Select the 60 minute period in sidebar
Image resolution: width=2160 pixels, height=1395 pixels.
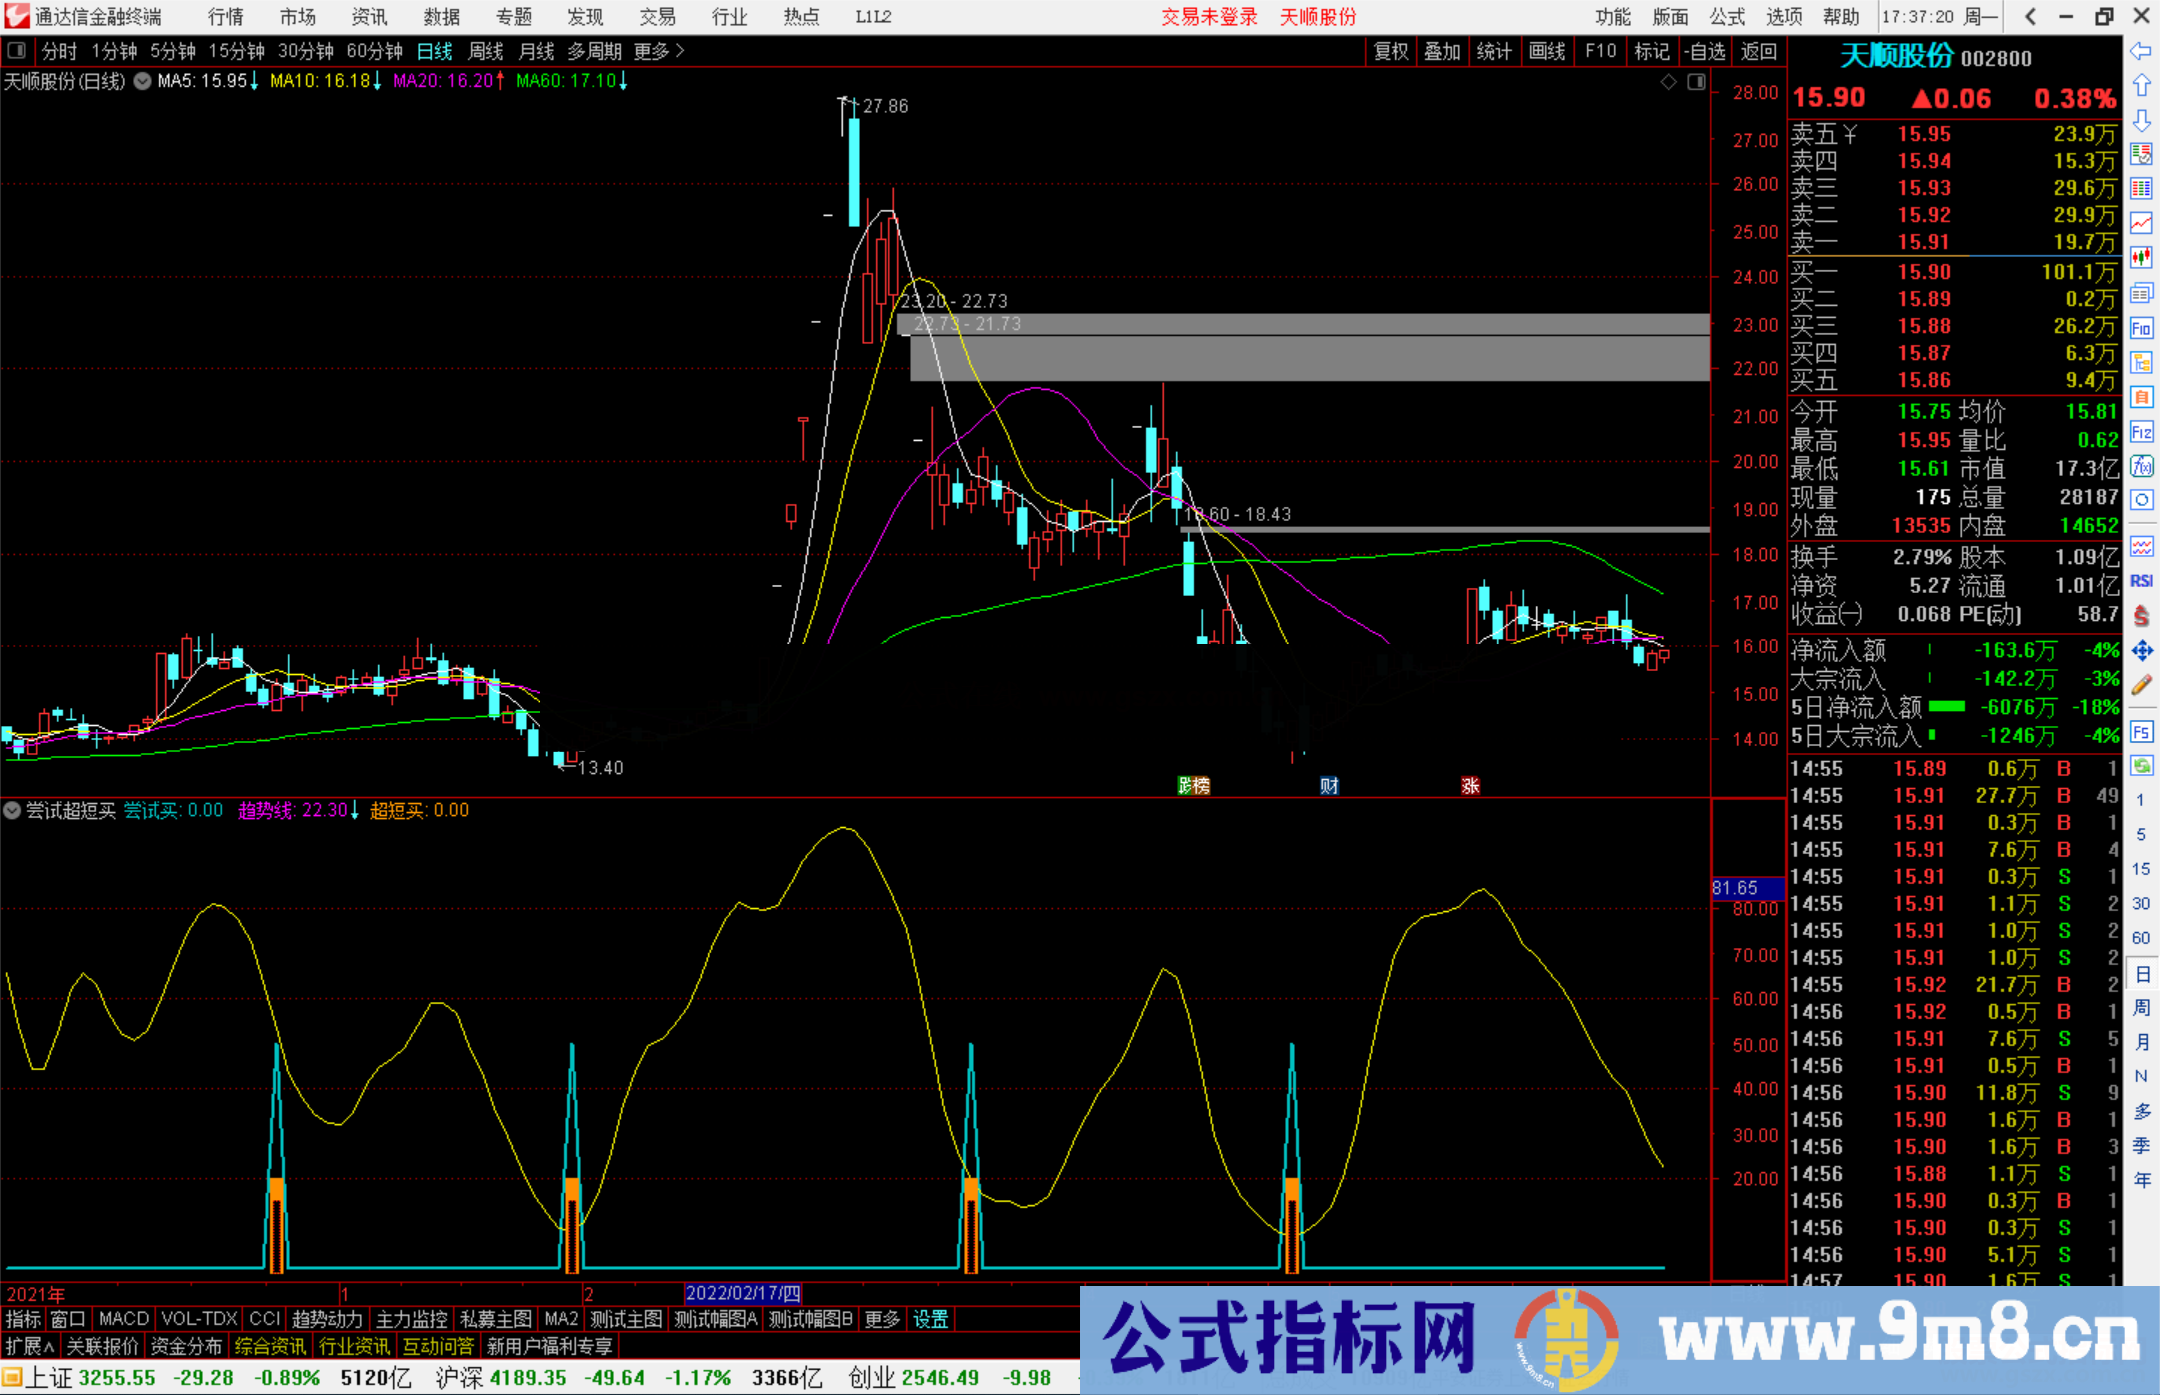[x=2141, y=938]
